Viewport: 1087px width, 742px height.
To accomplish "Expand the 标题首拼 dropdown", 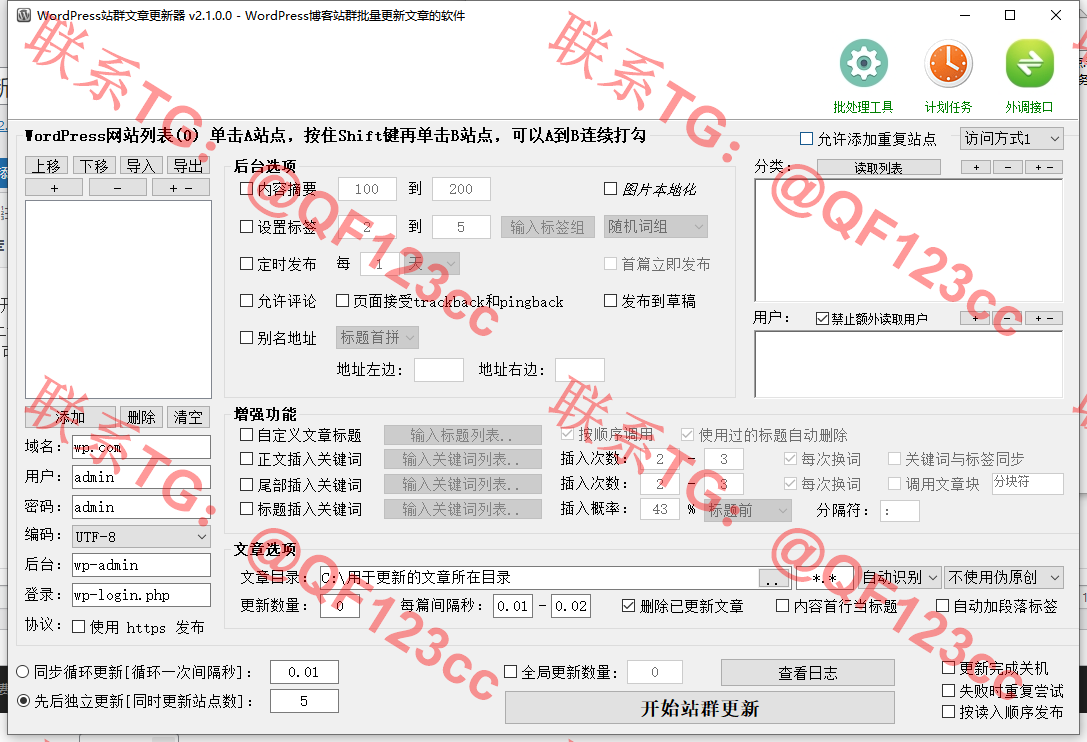I will pos(377,338).
